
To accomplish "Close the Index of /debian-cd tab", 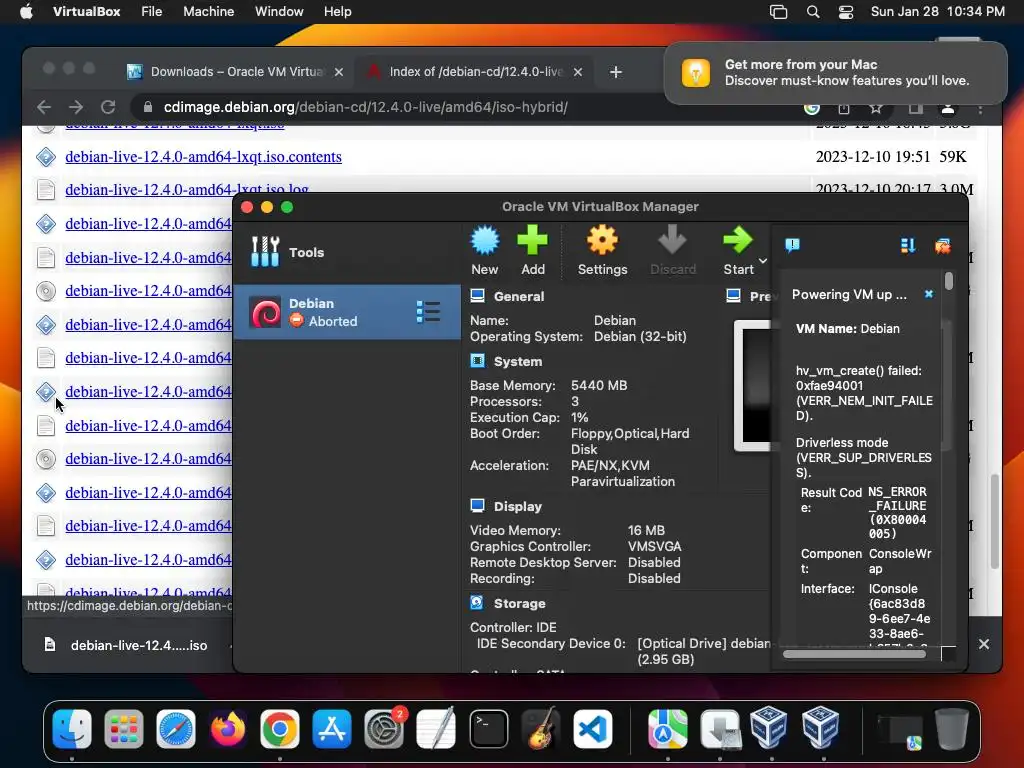I will pos(577,72).
